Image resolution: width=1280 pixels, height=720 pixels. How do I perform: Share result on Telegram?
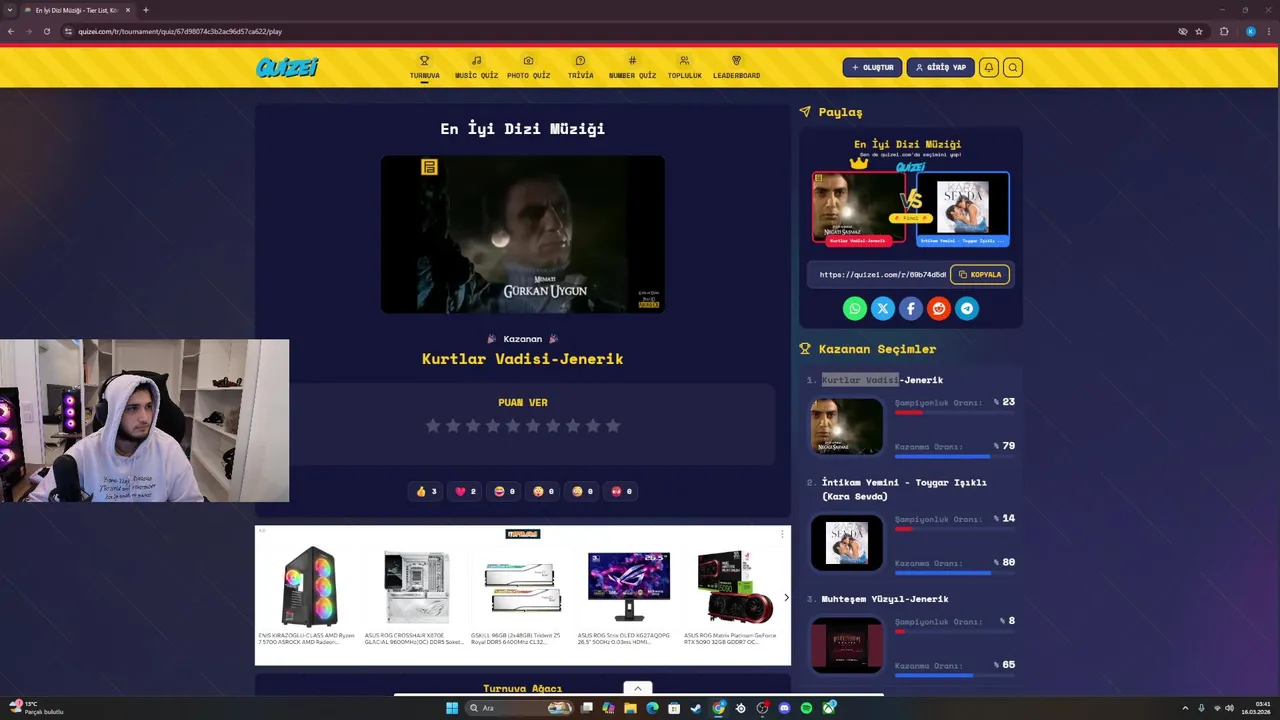[966, 309]
